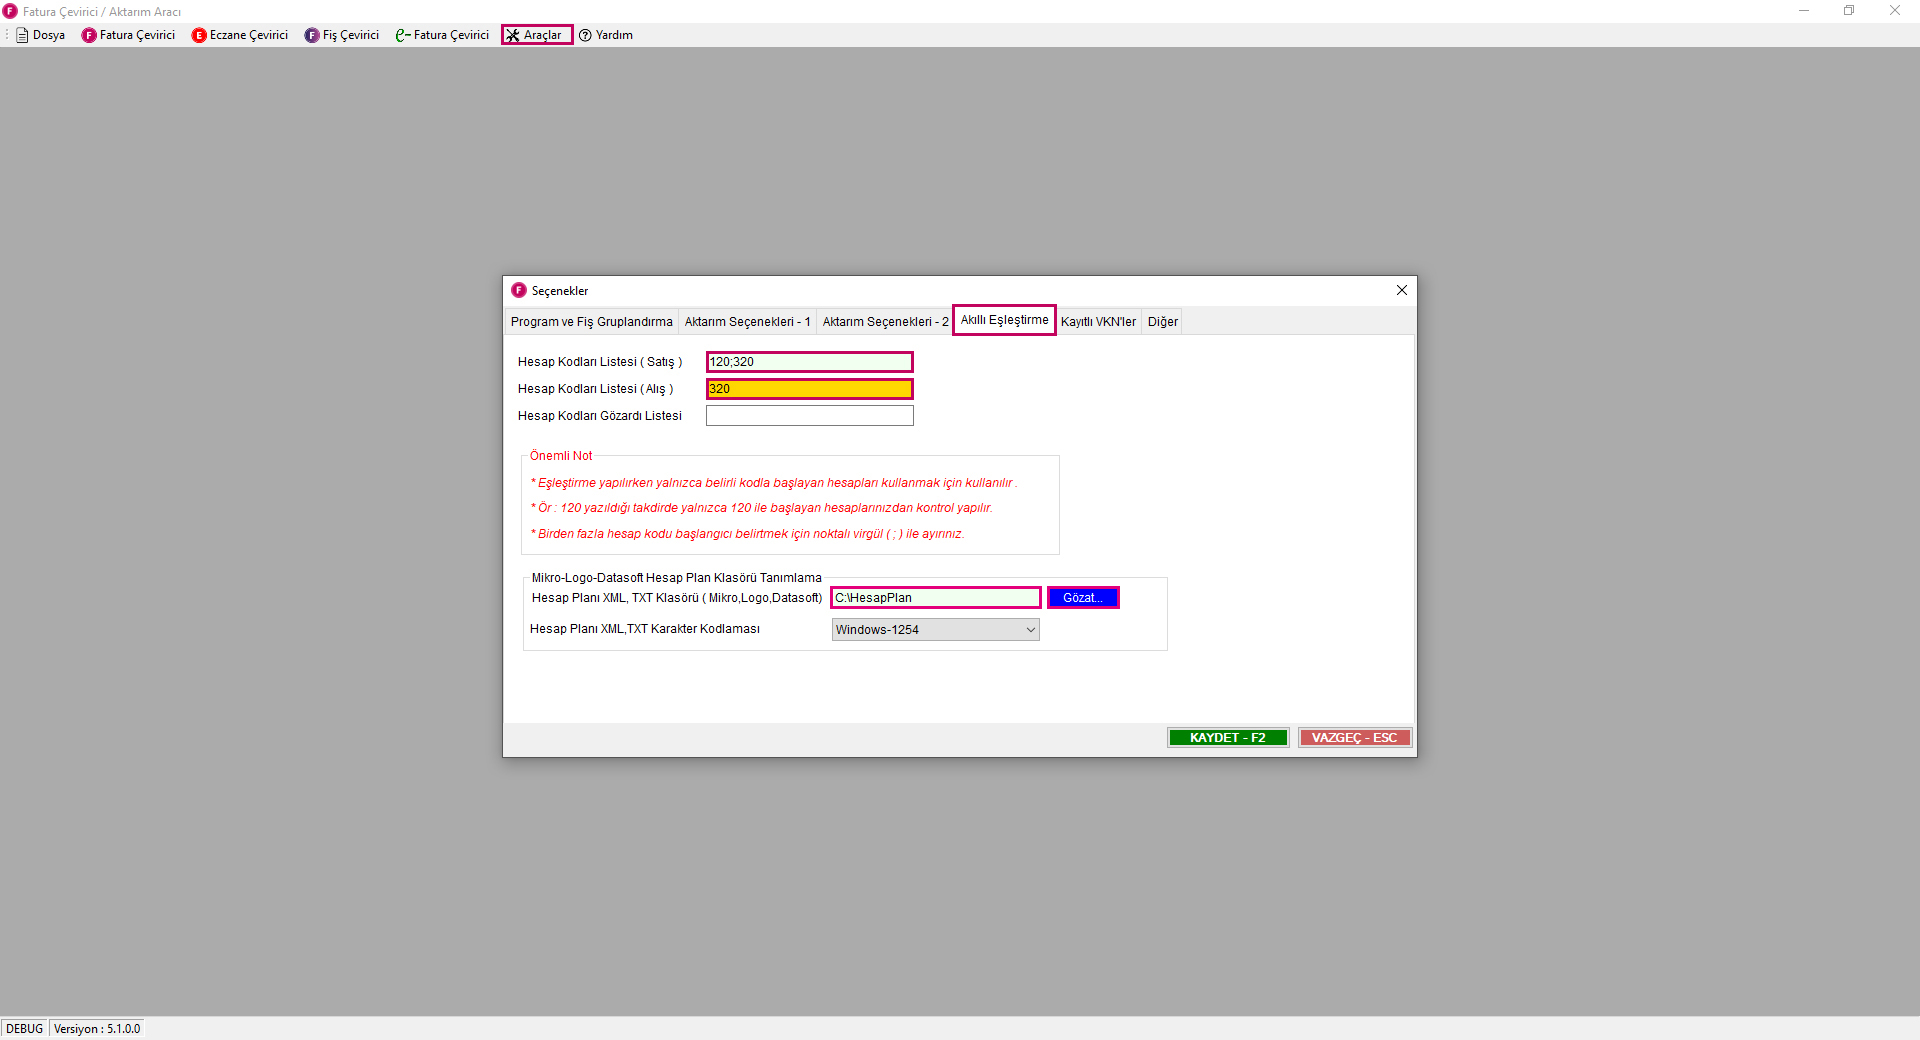Click the yellow Alış hesap kodları field
Viewport: 1920px width, 1040px height.
tap(809, 389)
